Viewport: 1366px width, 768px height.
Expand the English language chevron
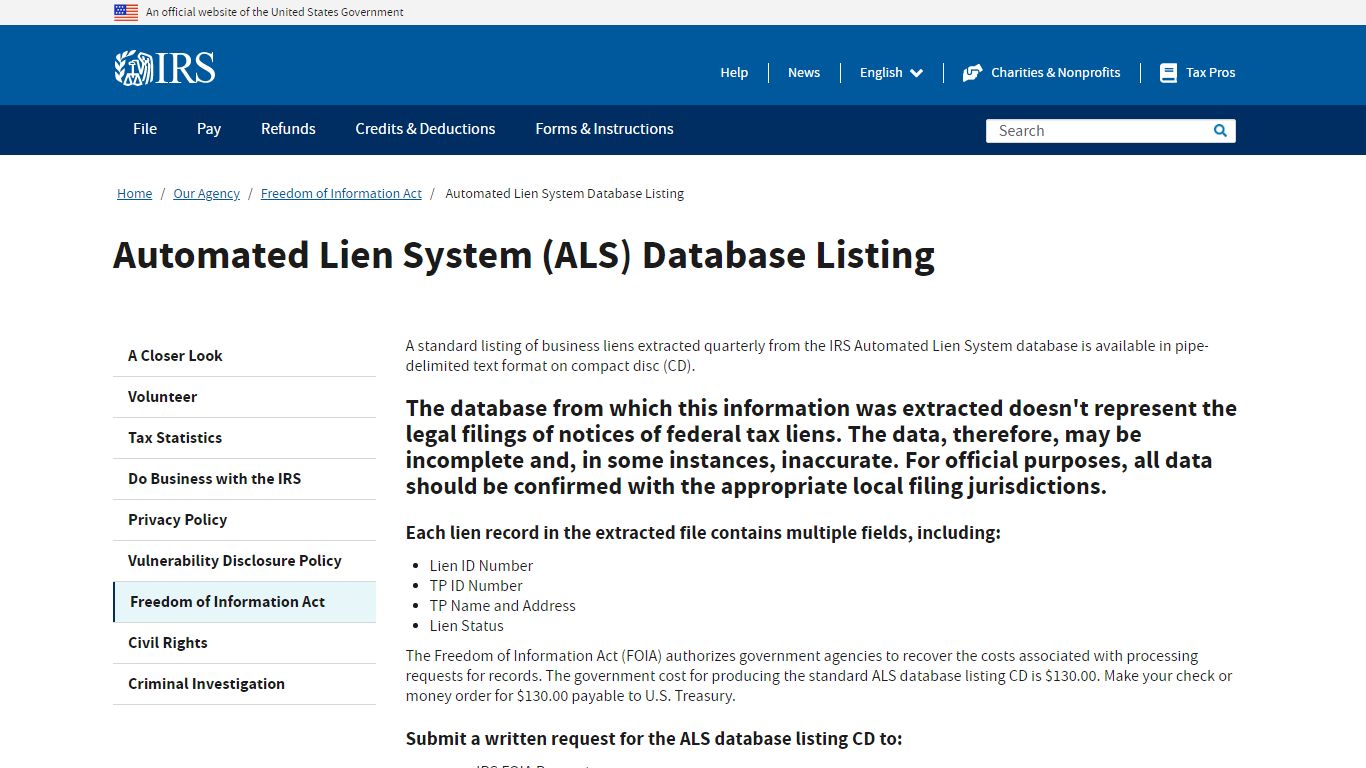coord(917,73)
